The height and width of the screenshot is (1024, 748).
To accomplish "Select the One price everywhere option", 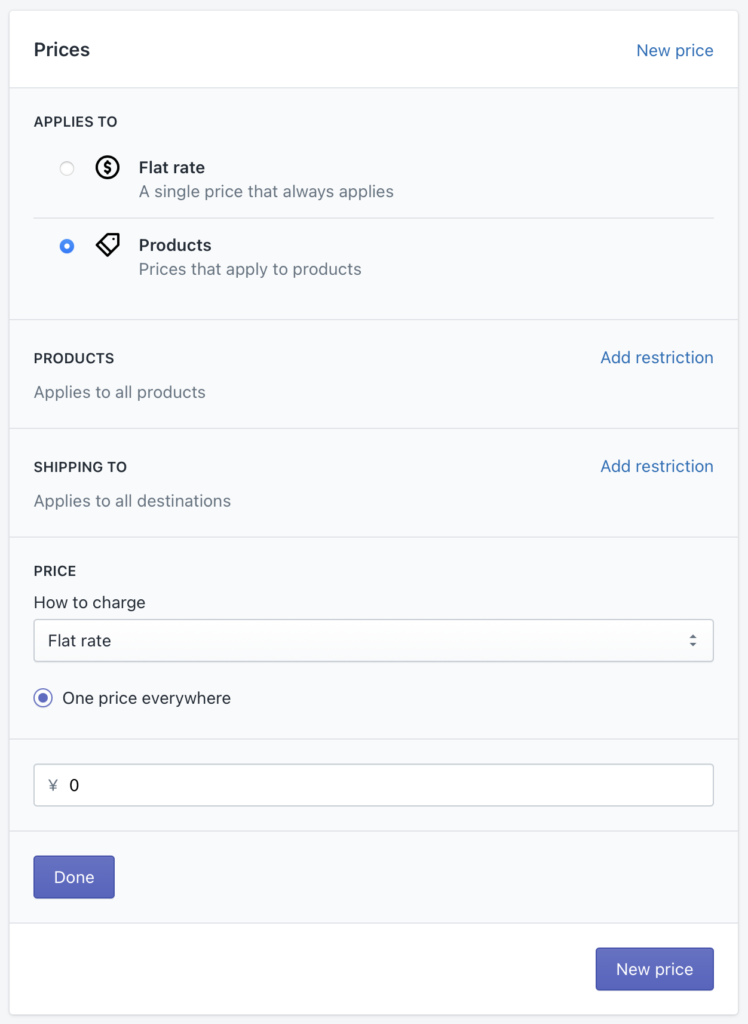I will [x=43, y=698].
